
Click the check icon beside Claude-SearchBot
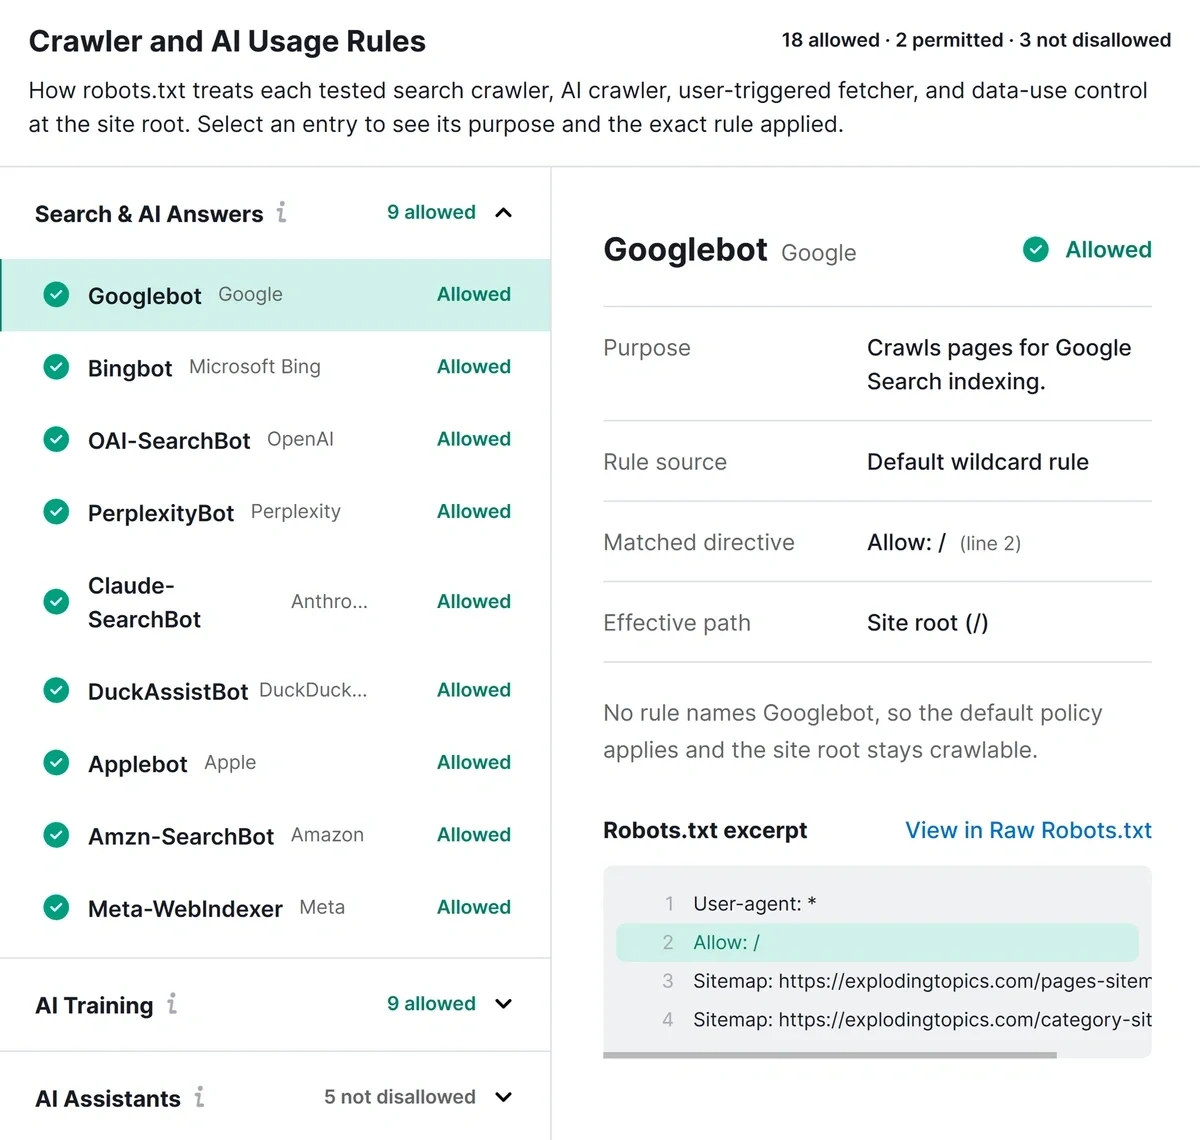[x=57, y=601]
